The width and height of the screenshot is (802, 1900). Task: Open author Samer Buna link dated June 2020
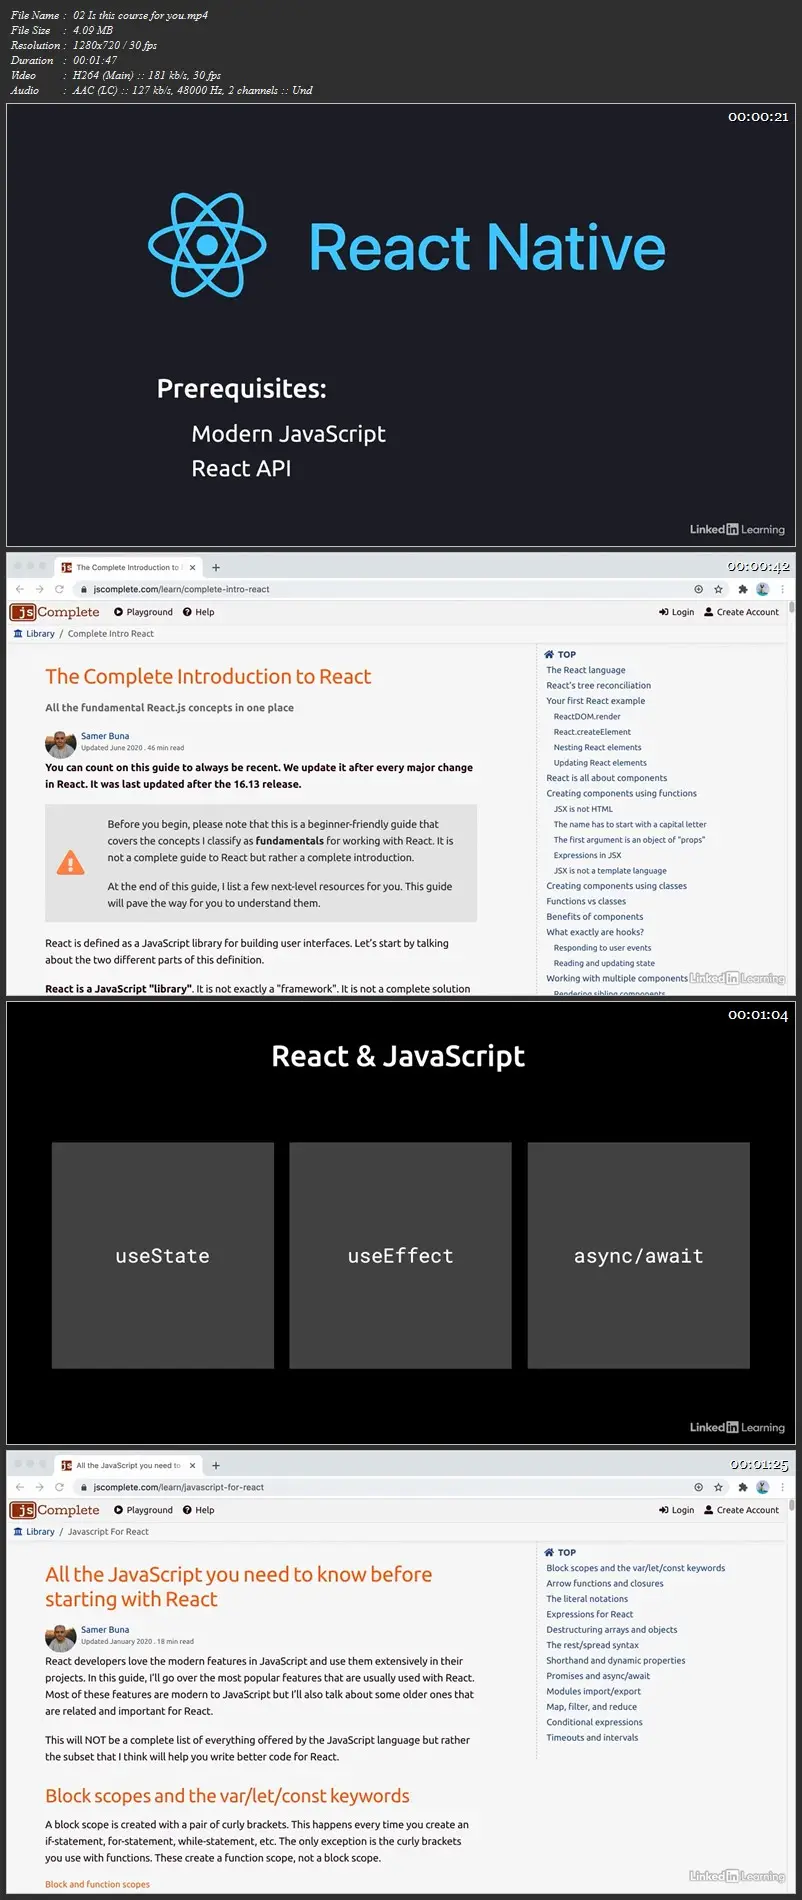click(105, 736)
